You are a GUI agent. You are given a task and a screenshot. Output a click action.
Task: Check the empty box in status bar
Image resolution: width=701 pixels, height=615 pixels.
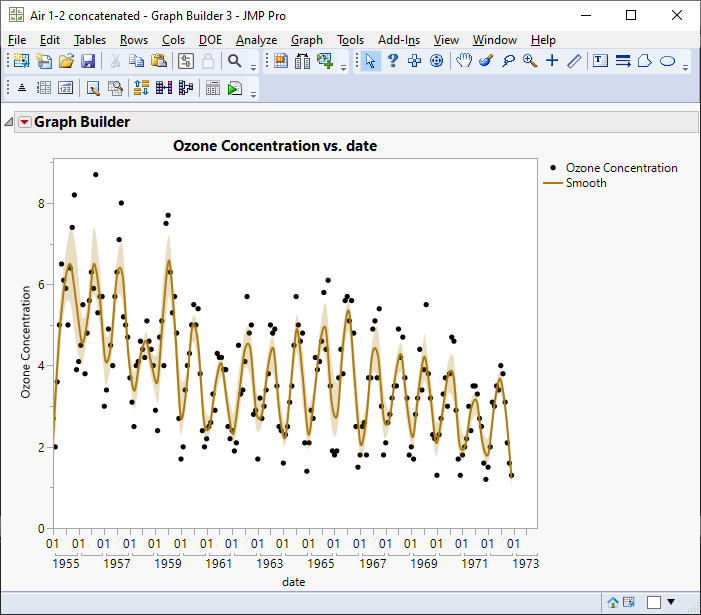(653, 602)
